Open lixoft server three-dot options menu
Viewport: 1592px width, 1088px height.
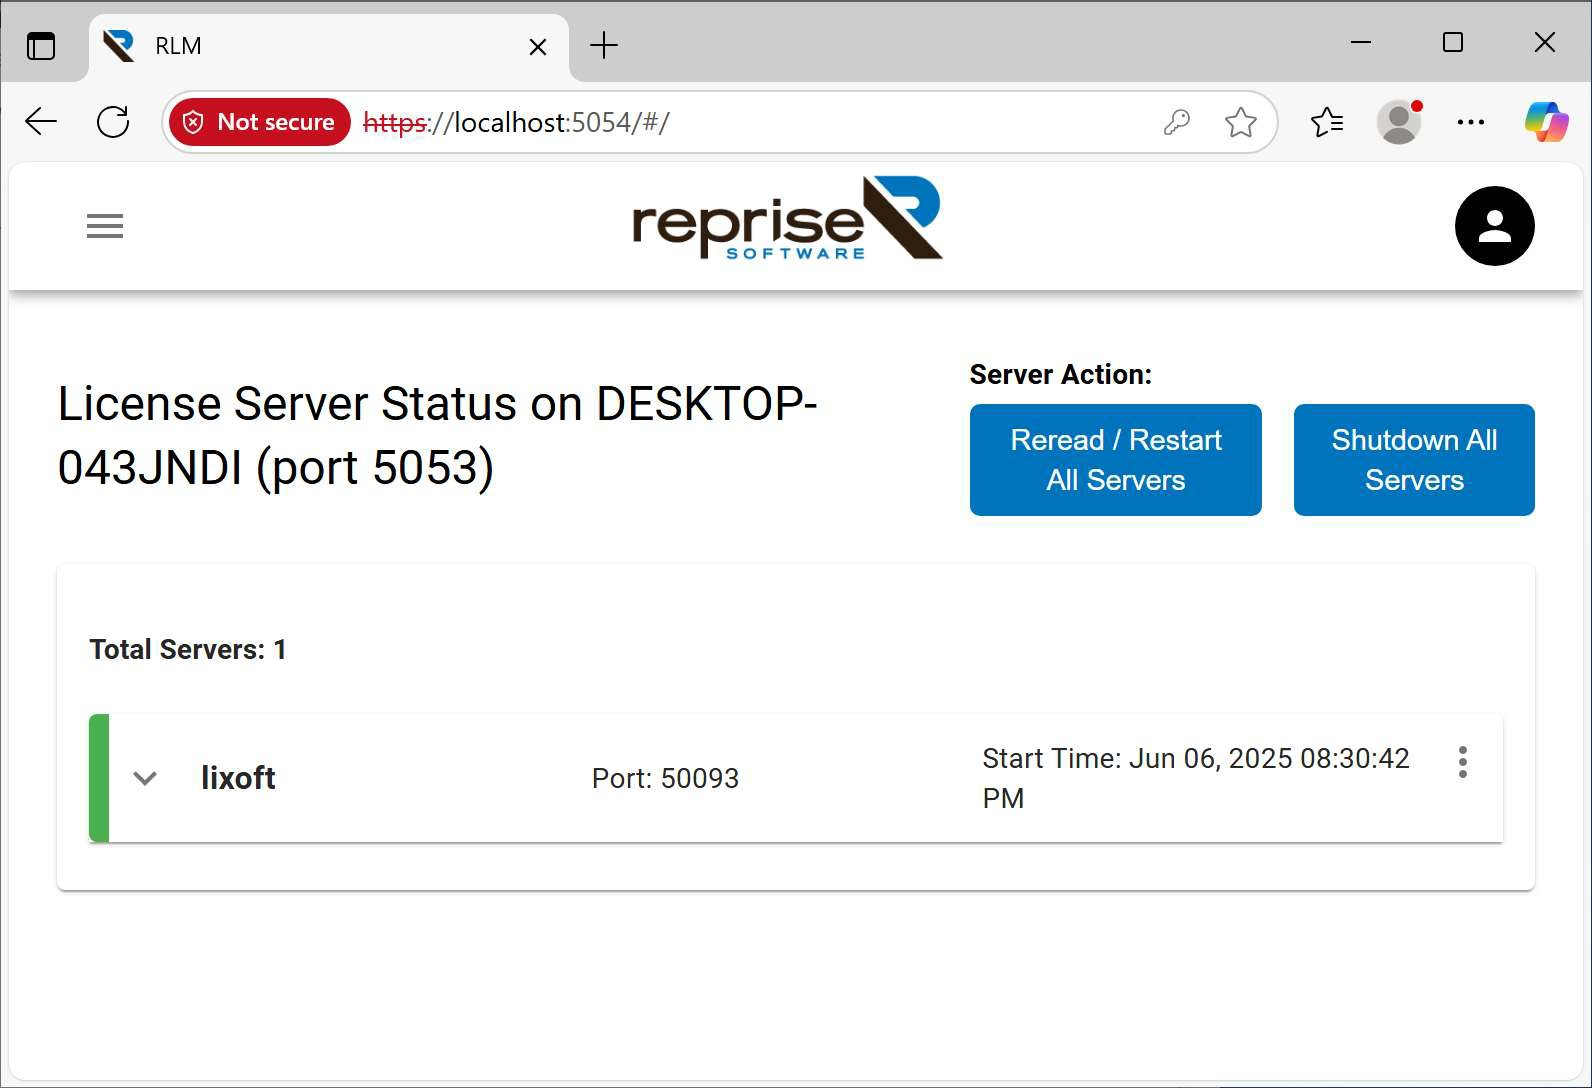point(1463,762)
